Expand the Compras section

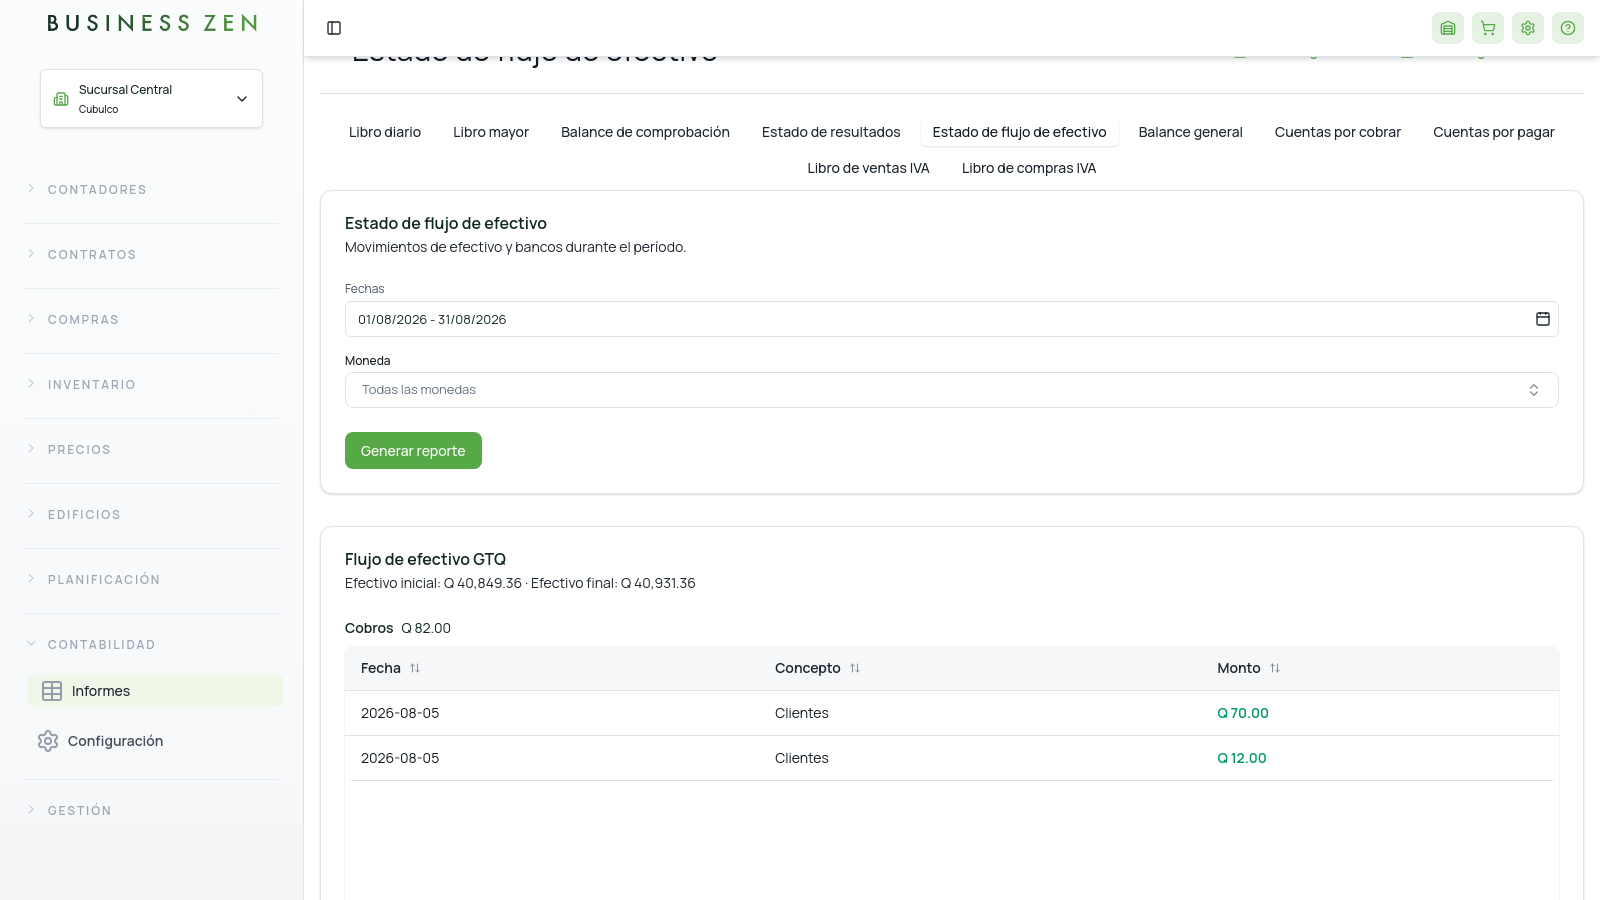[151, 319]
